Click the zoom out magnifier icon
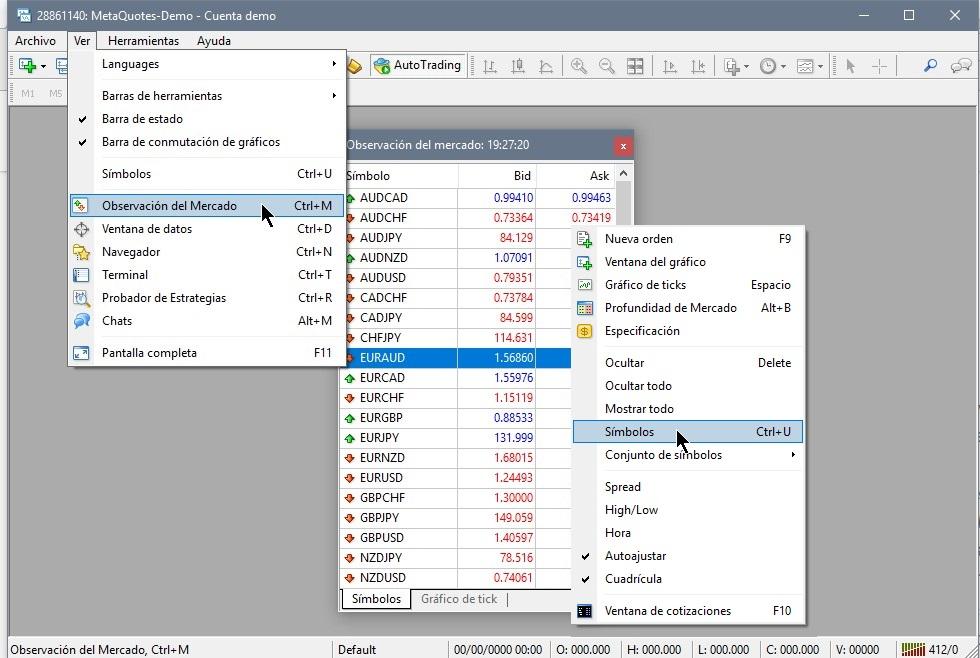The height and width of the screenshot is (658, 980). click(607, 66)
